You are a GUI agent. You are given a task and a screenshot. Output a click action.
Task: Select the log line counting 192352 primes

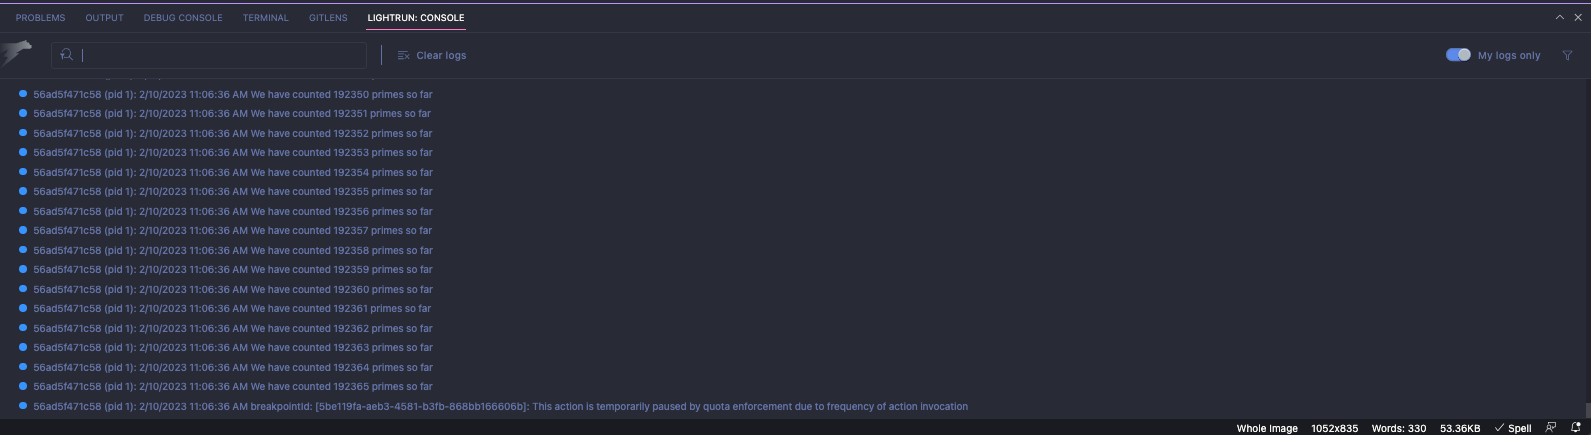pos(232,133)
